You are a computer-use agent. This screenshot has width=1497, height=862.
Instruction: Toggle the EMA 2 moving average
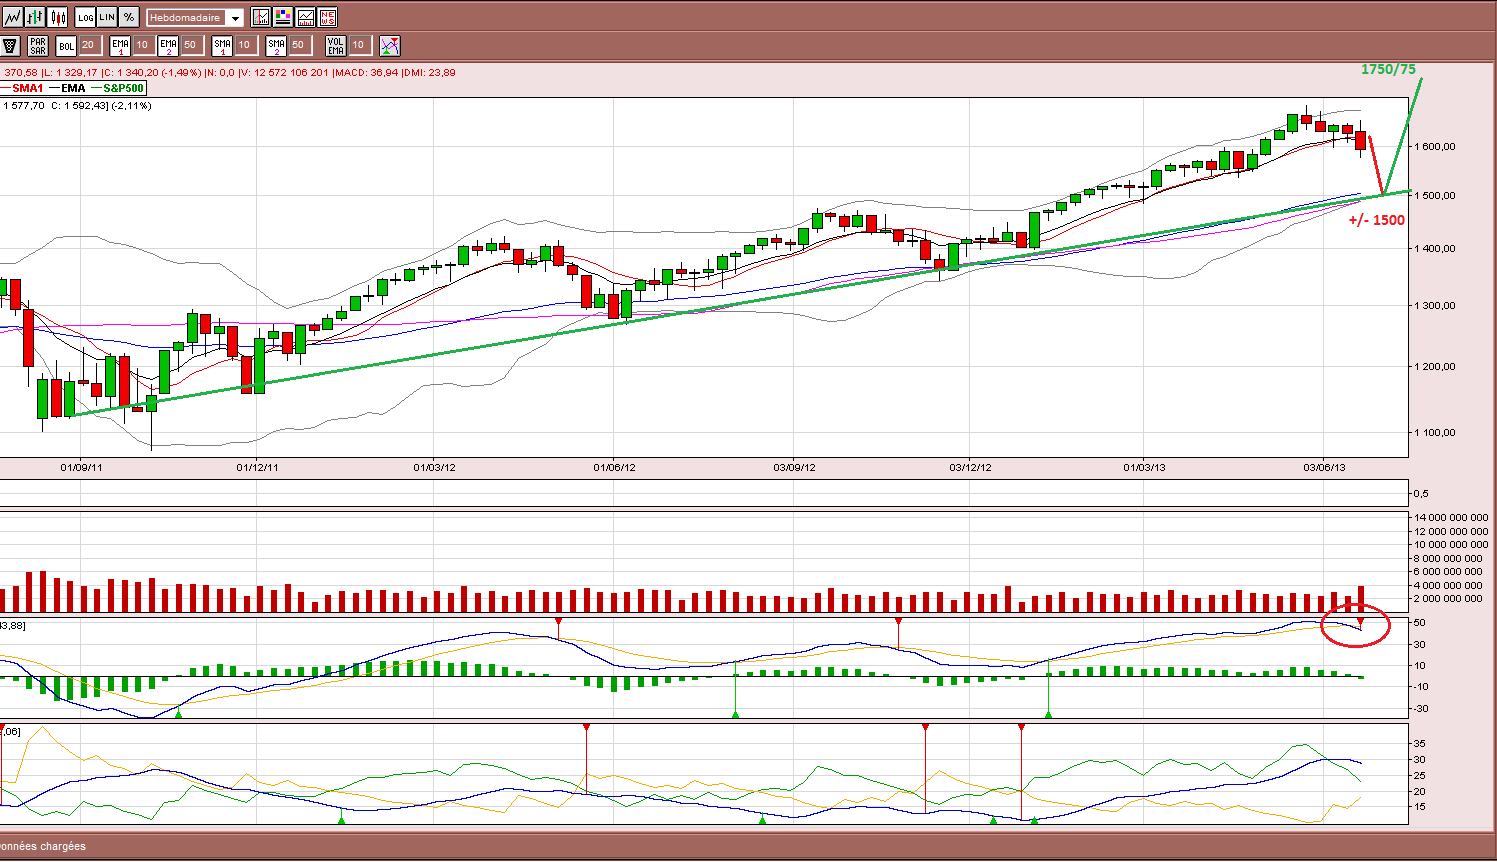click(168, 45)
